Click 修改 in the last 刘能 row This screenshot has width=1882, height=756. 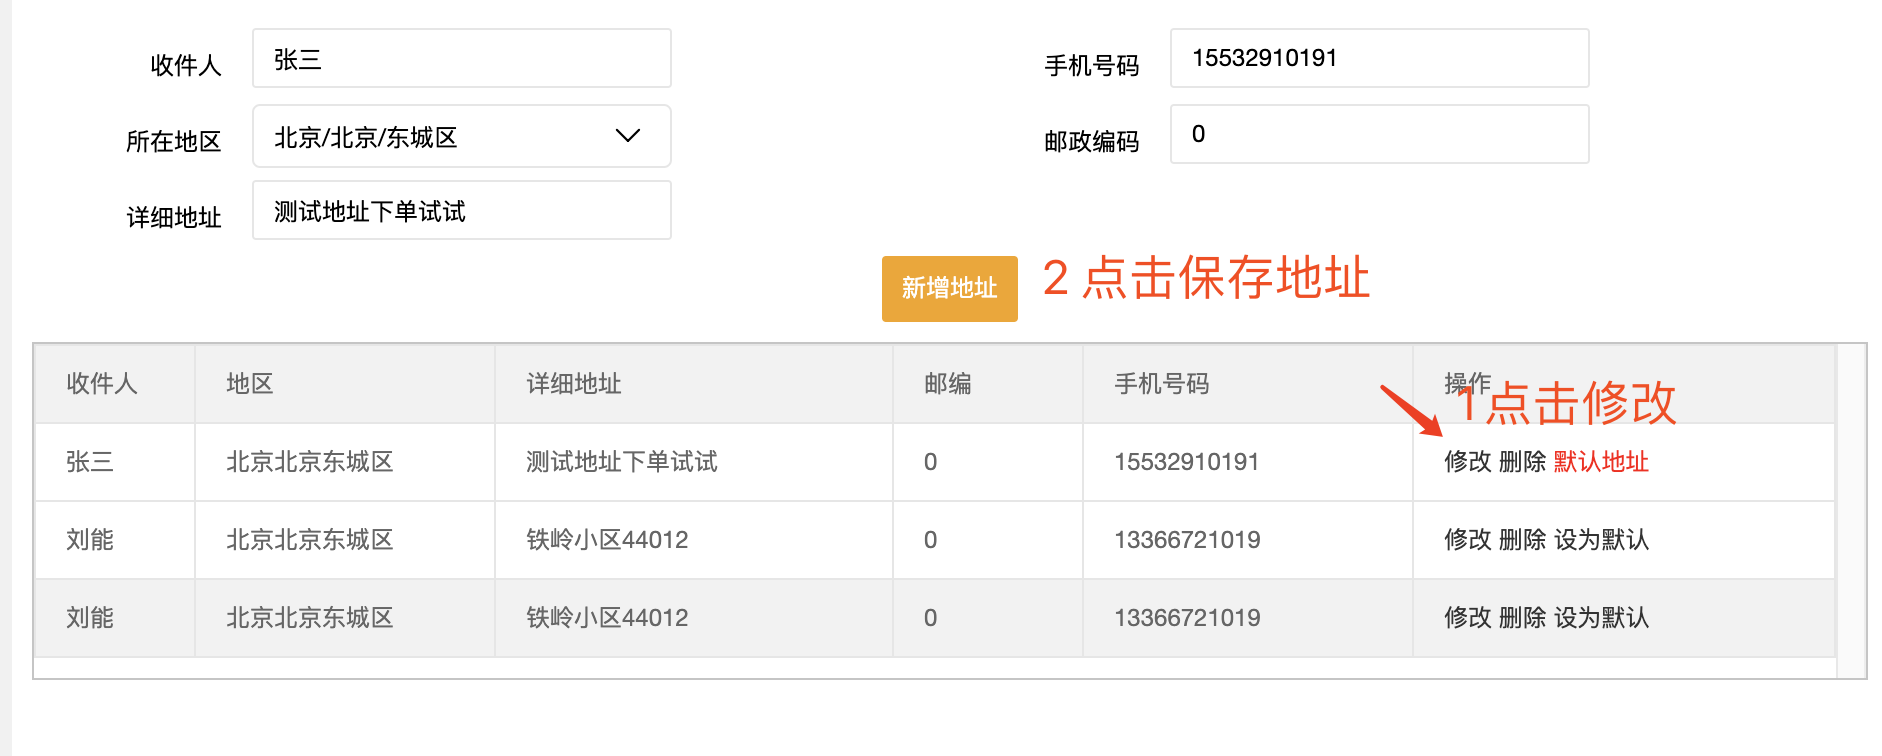point(1468,618)
